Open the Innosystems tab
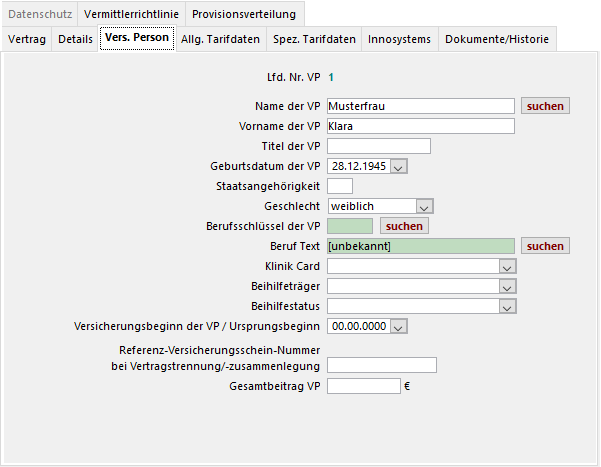Screen dimensions: 601x467 point(399,39)
